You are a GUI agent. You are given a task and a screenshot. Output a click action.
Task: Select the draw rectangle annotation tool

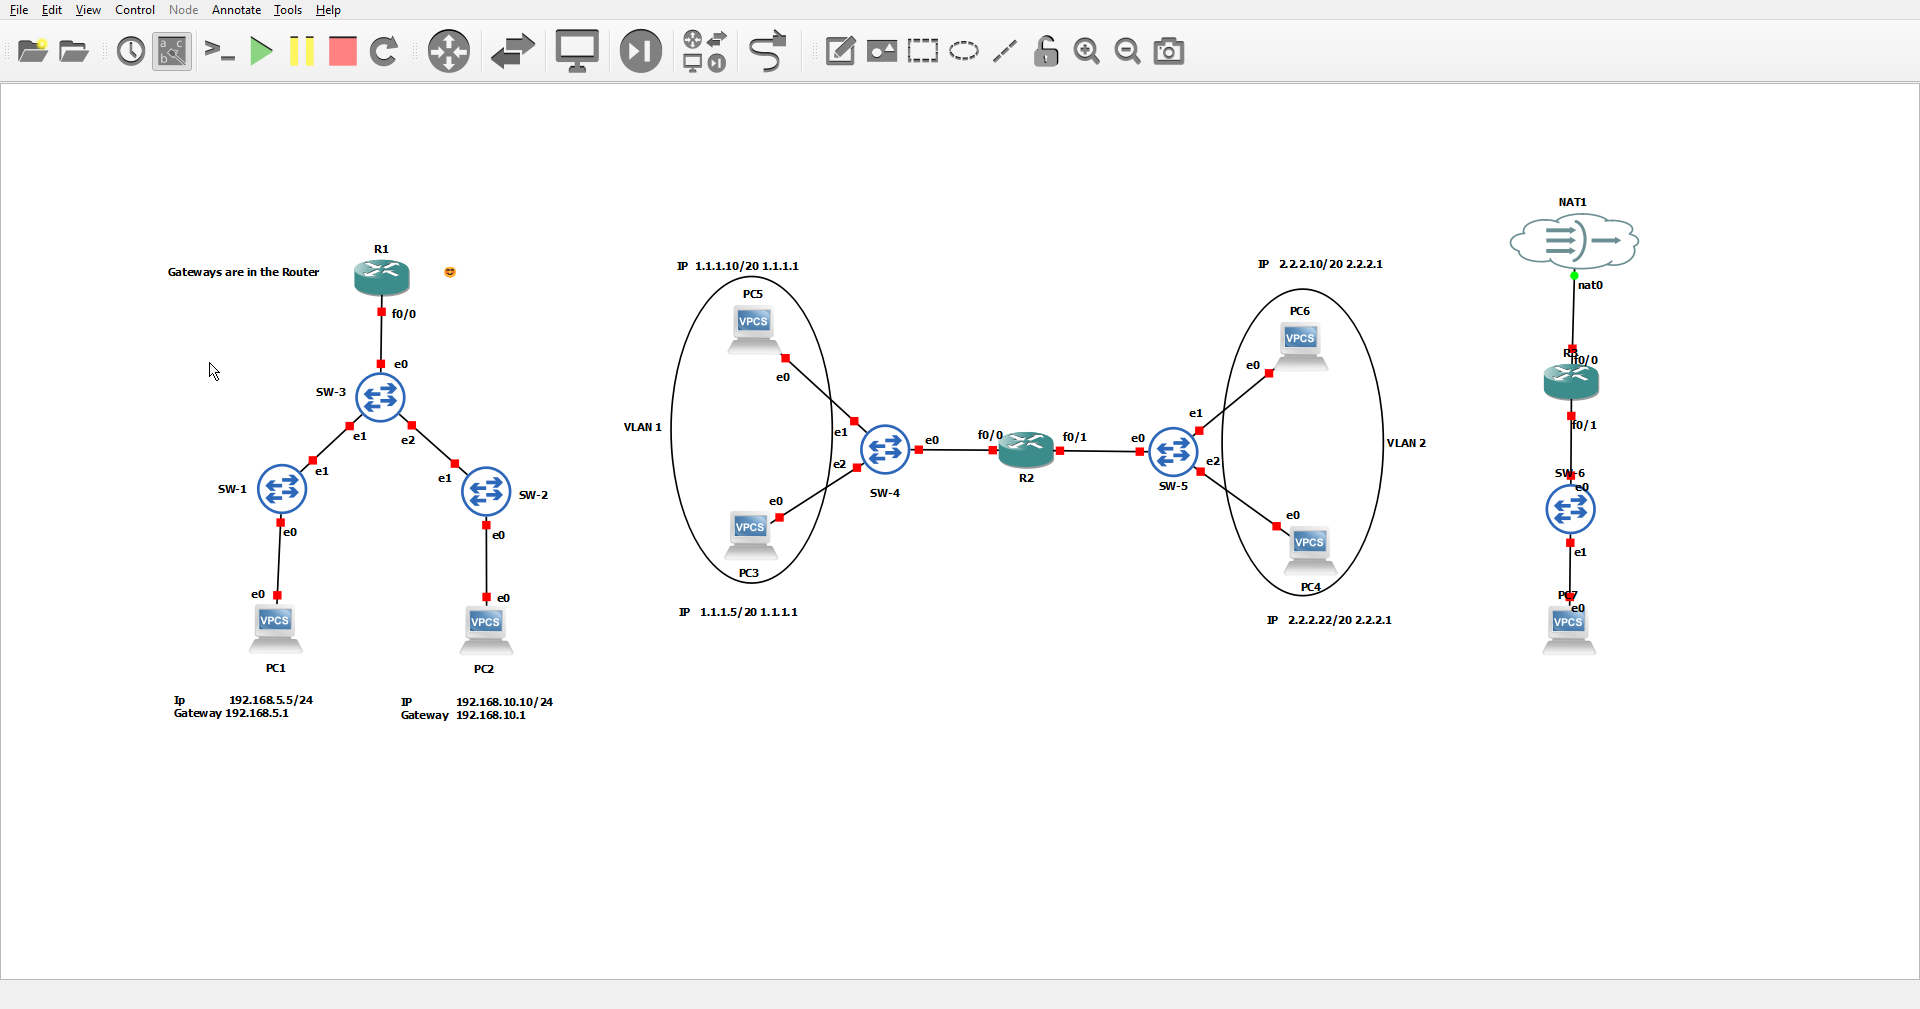(x=923, y=51)
